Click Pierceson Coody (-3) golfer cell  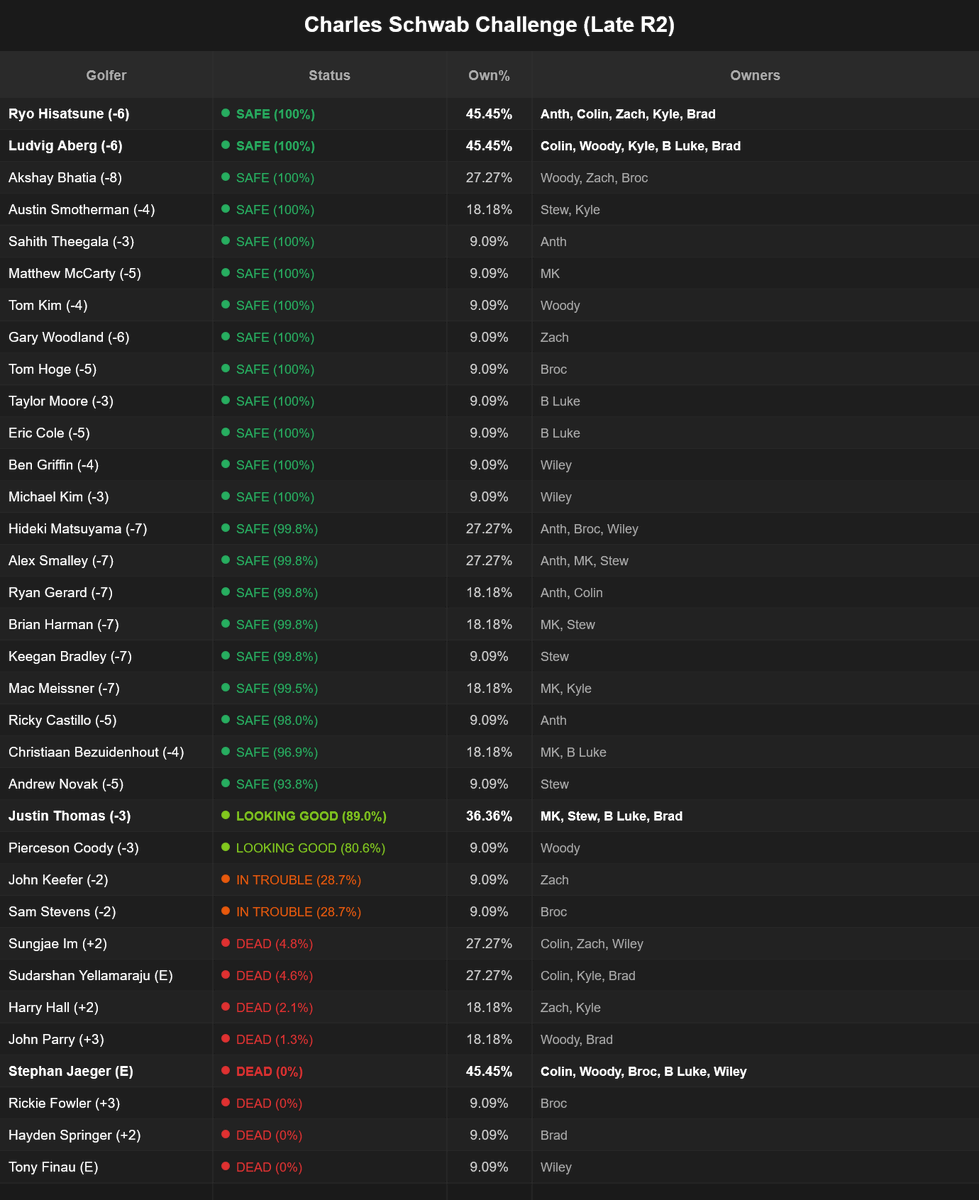(106, 848)
